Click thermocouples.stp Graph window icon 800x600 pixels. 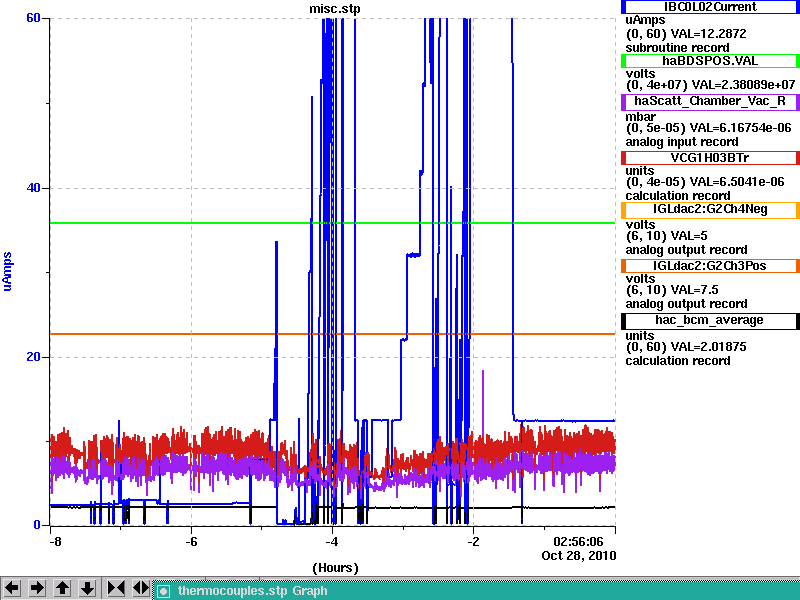[163, 591]
